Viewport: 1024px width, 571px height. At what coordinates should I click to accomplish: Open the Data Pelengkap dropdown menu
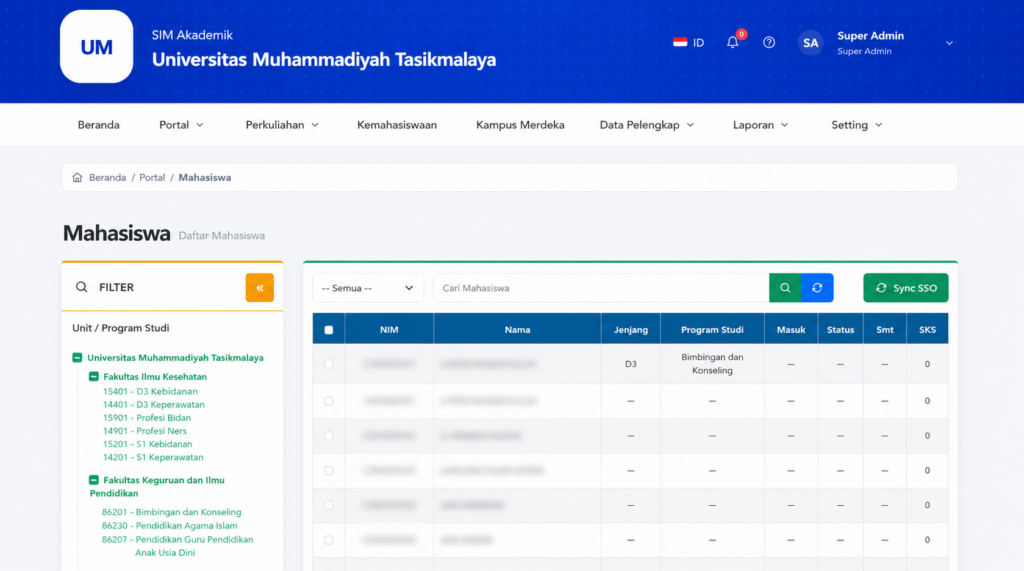coord(647,125)
